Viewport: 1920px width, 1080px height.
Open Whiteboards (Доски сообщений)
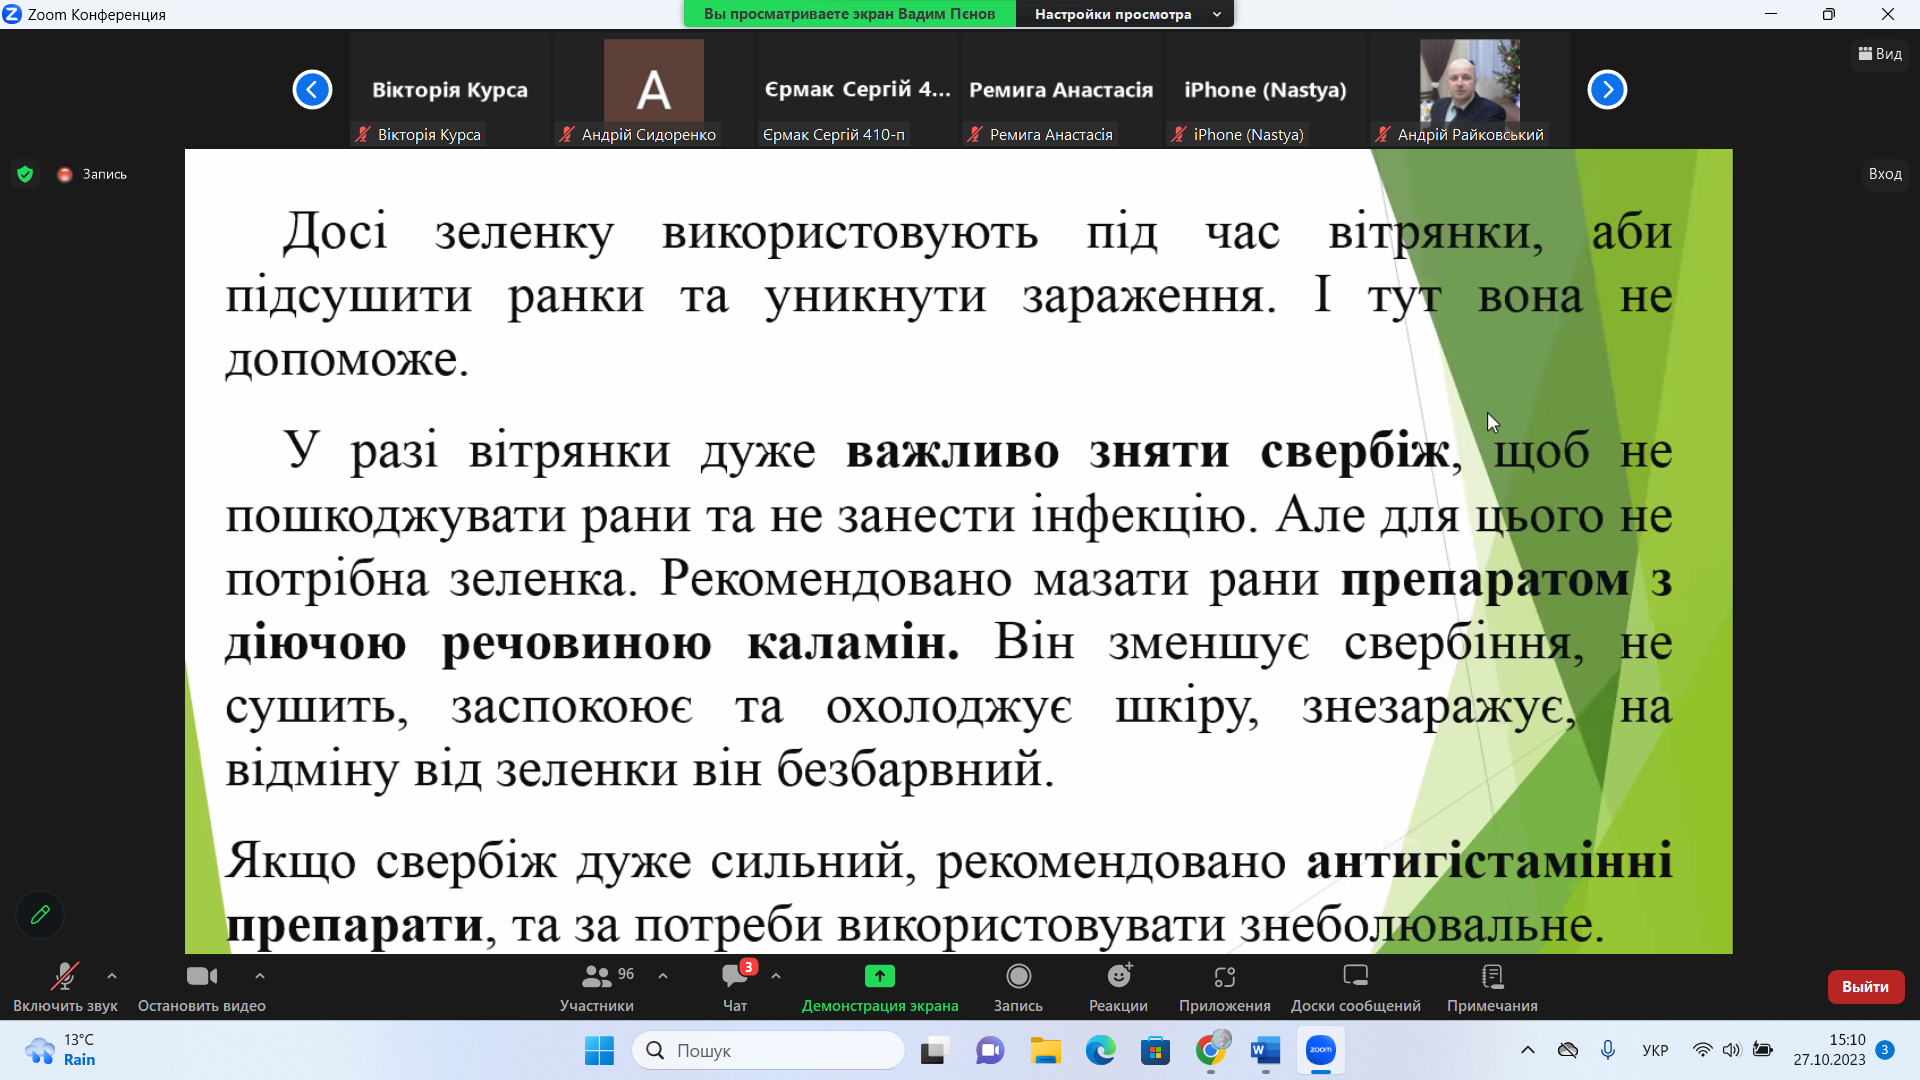1355,976
